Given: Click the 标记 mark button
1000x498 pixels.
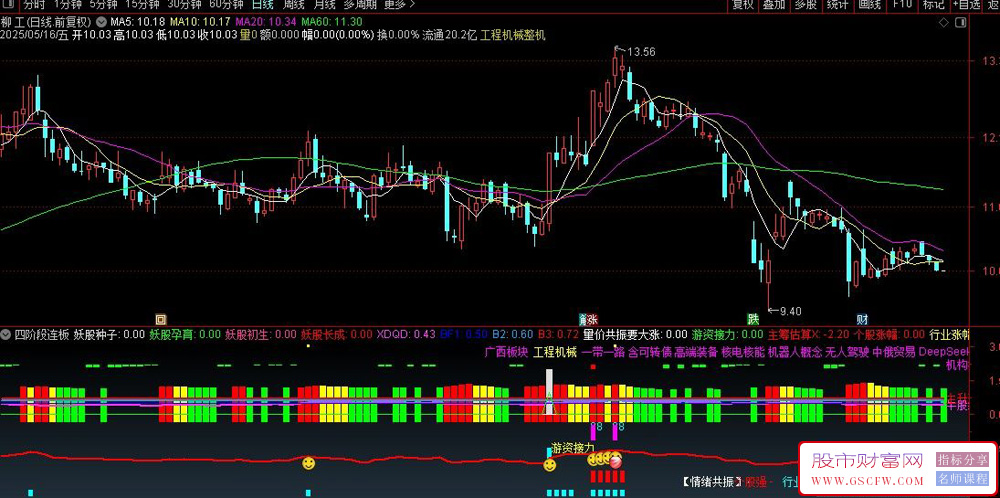Looking at the screenshot, I should pos(934,4).
